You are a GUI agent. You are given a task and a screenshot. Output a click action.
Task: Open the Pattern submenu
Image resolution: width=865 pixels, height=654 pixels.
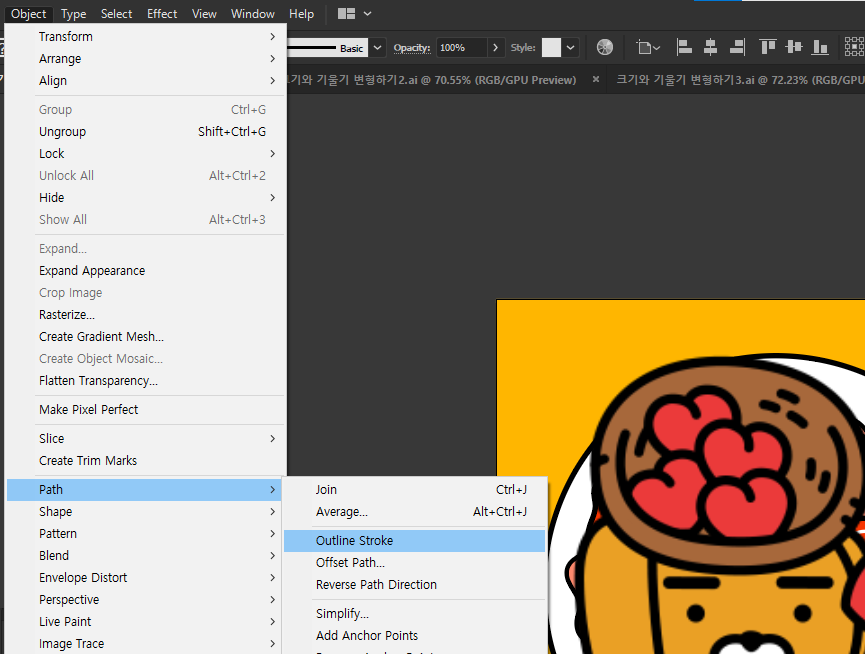(144, 534)
